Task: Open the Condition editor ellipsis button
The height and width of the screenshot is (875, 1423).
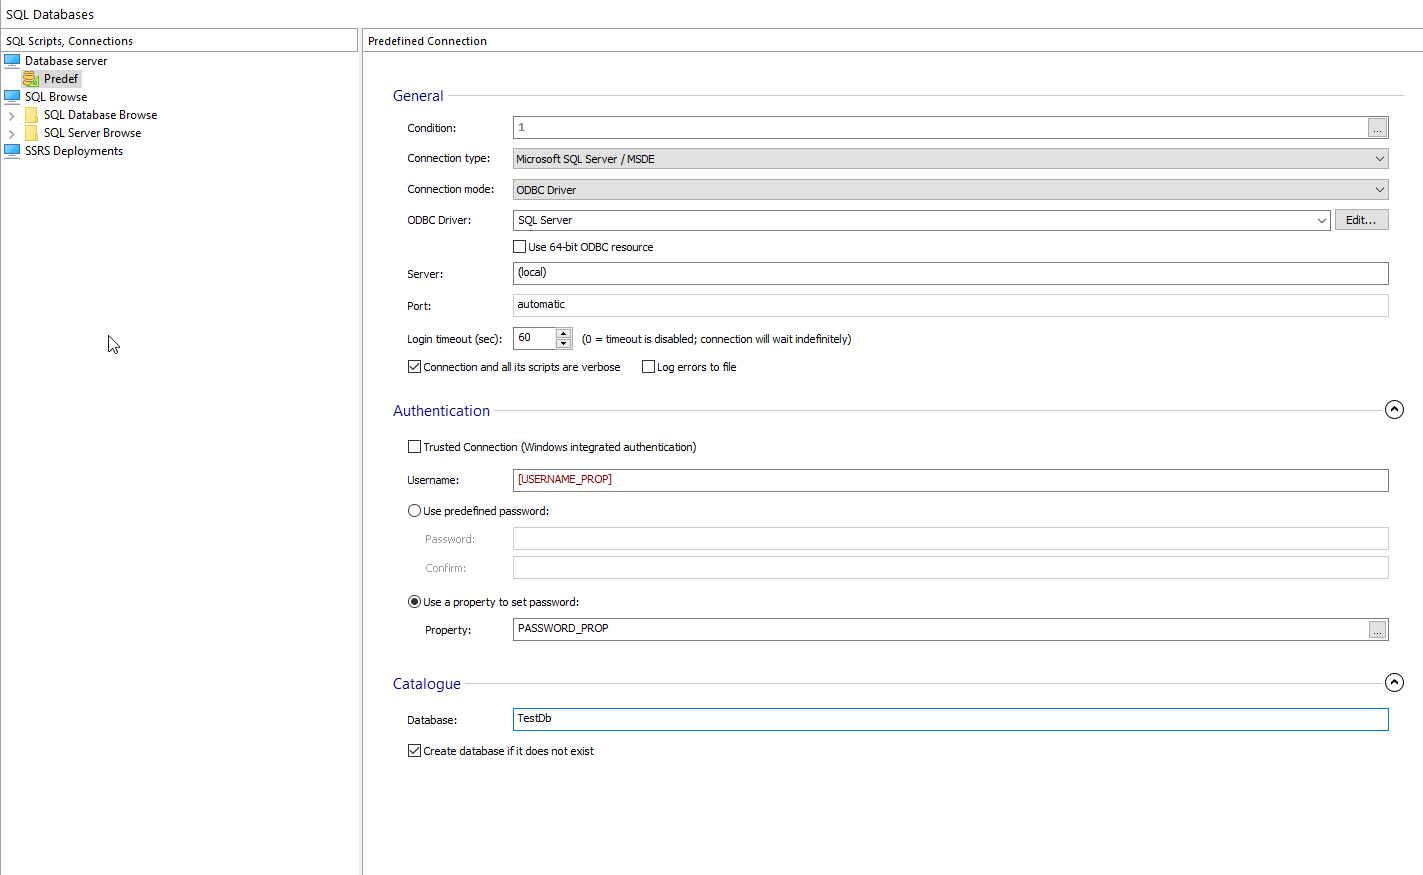Action: pyautogui.click(x=1377, y=128)
